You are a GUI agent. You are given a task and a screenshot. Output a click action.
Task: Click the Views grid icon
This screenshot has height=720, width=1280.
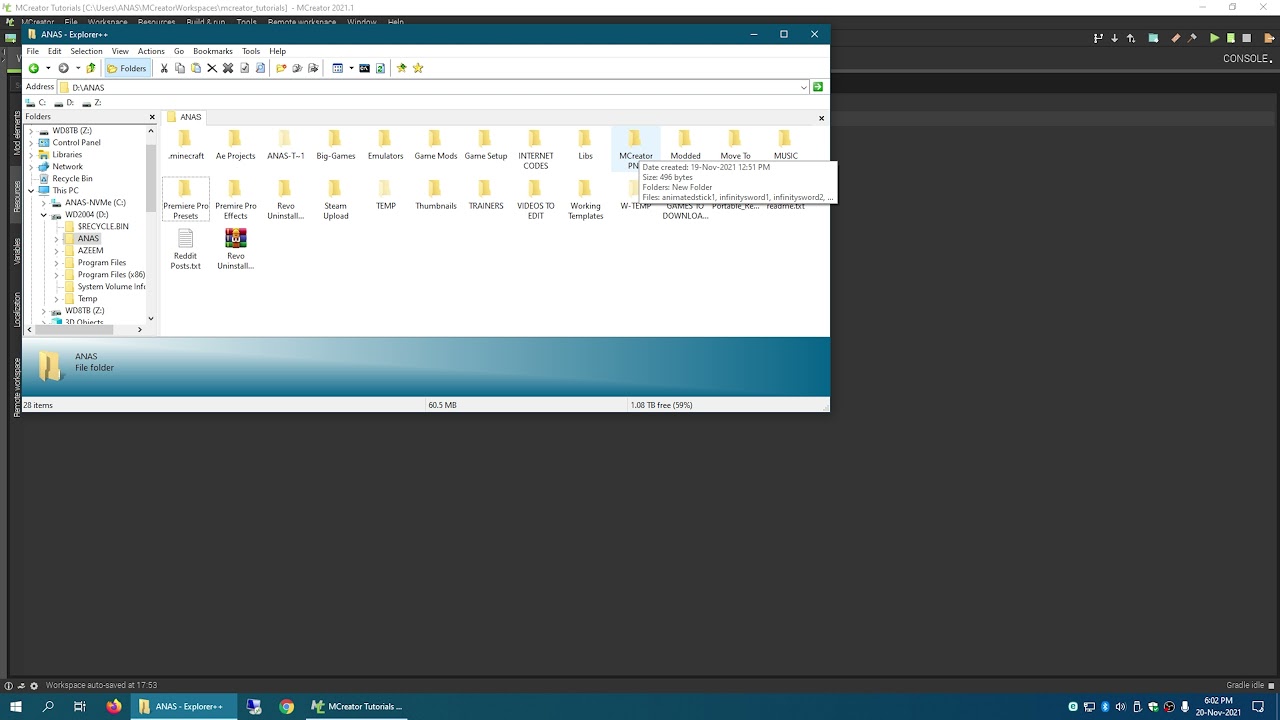338,68
